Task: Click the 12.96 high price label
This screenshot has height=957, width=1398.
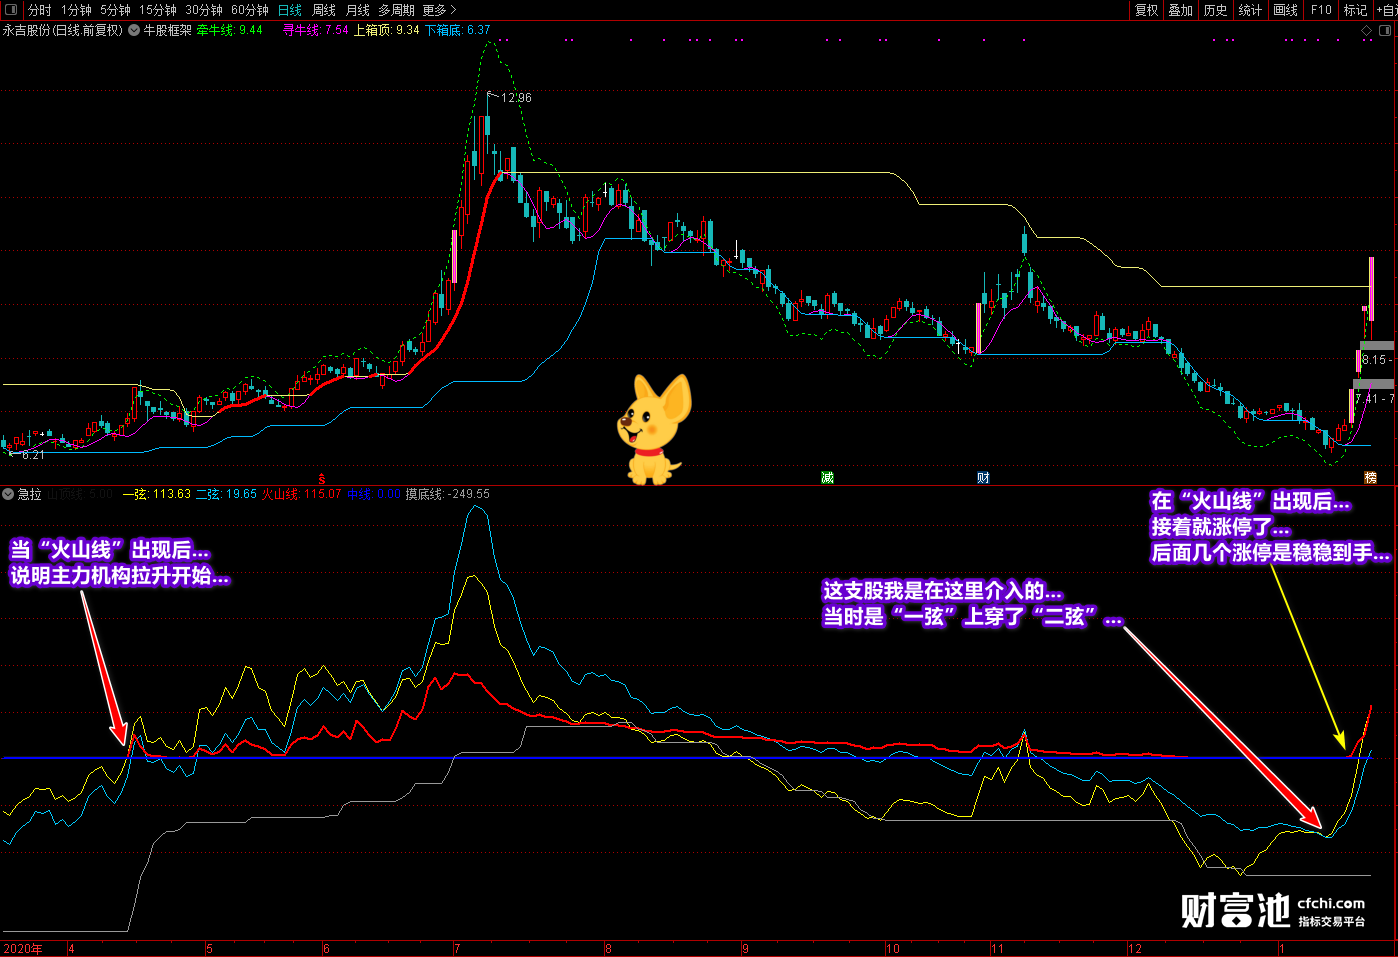Action: pos(516,98)
